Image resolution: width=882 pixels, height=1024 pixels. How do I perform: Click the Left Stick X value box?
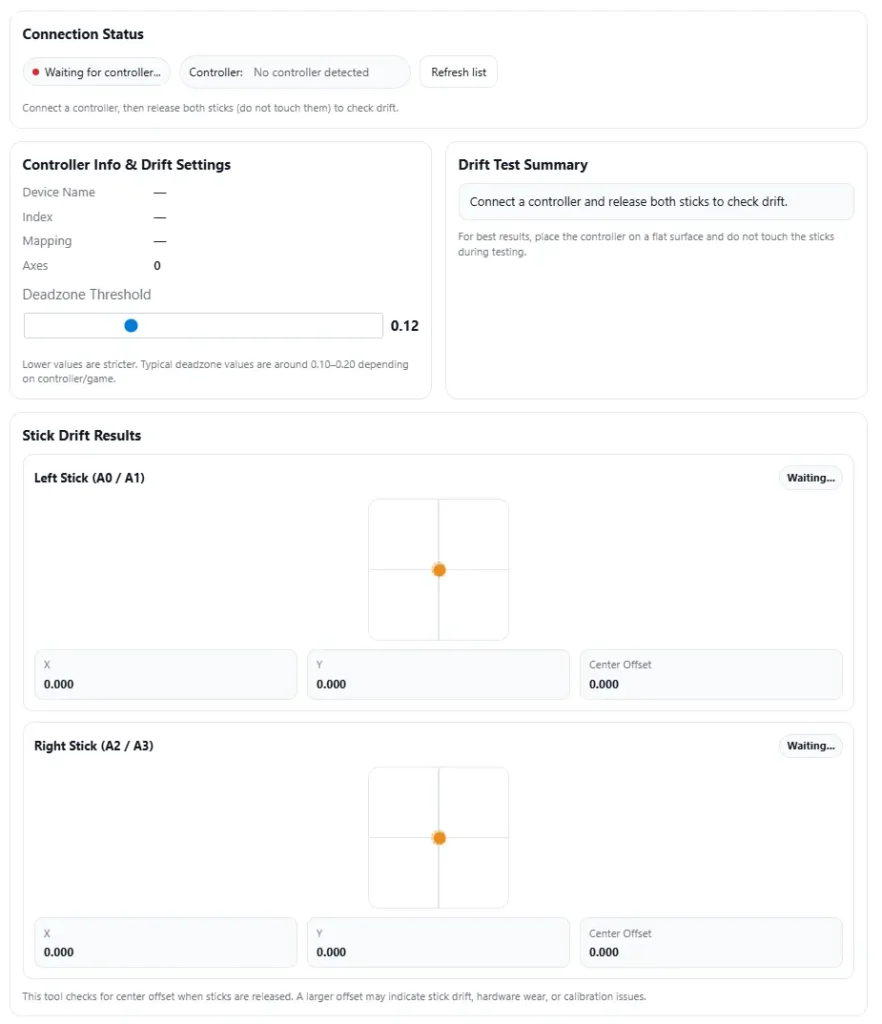coord(166,675)
